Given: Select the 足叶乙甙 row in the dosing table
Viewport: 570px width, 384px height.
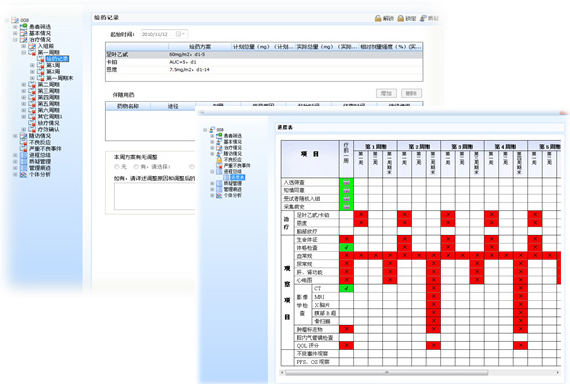Looking at the screenshot, I should tap(264, 55).
